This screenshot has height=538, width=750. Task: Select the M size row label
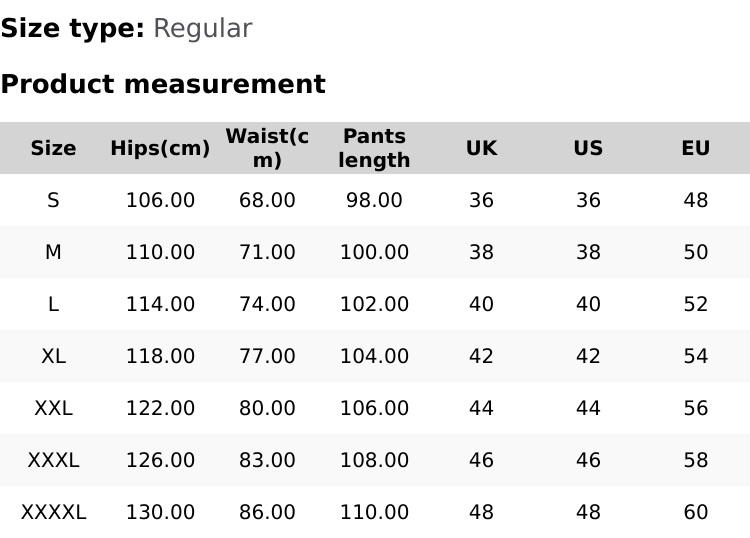[x=53, y=252]
